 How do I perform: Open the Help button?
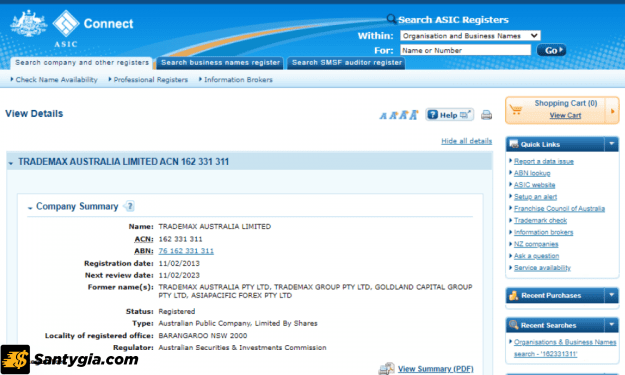click(x=449, y=115)
